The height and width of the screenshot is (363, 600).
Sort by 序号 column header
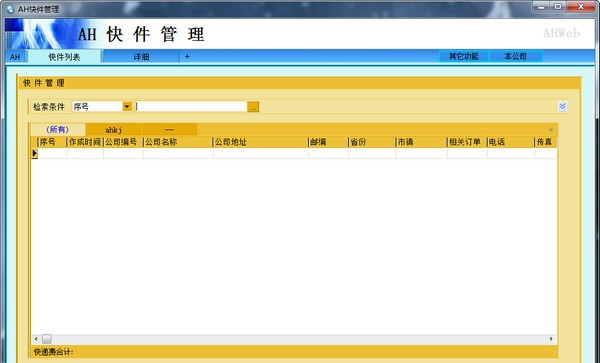tap(52, 142)
